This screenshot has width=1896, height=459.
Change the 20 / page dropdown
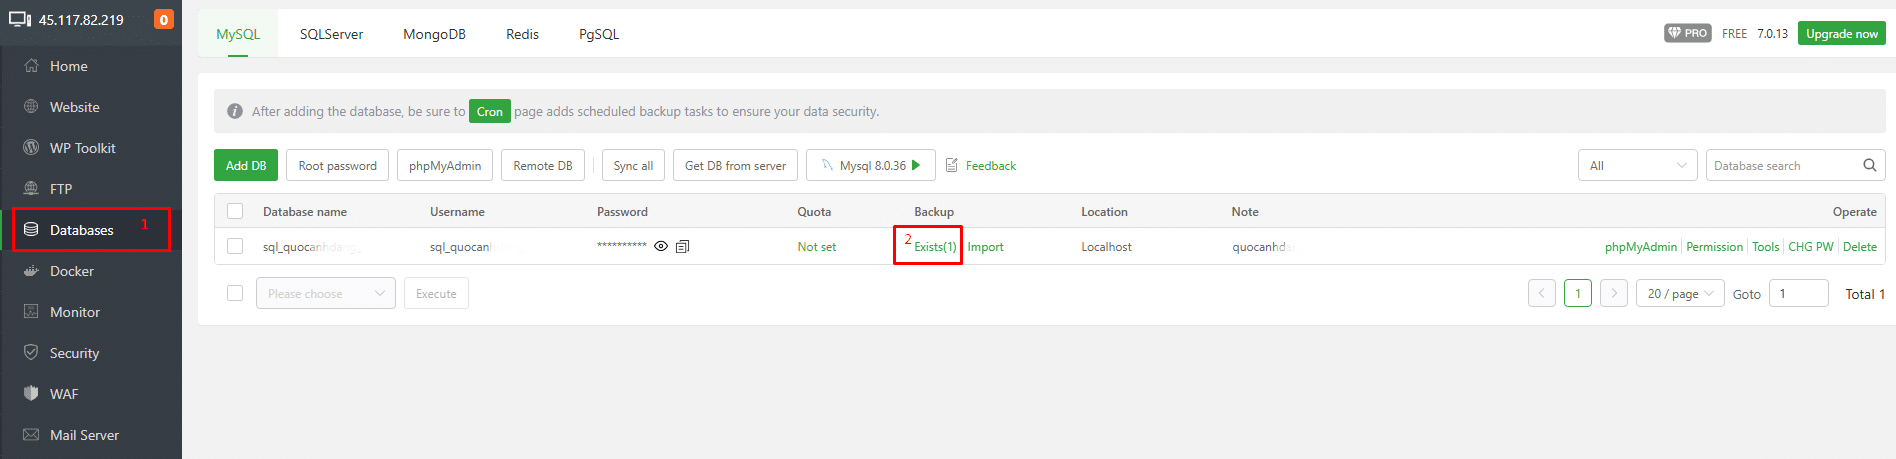pos(1679,294)
